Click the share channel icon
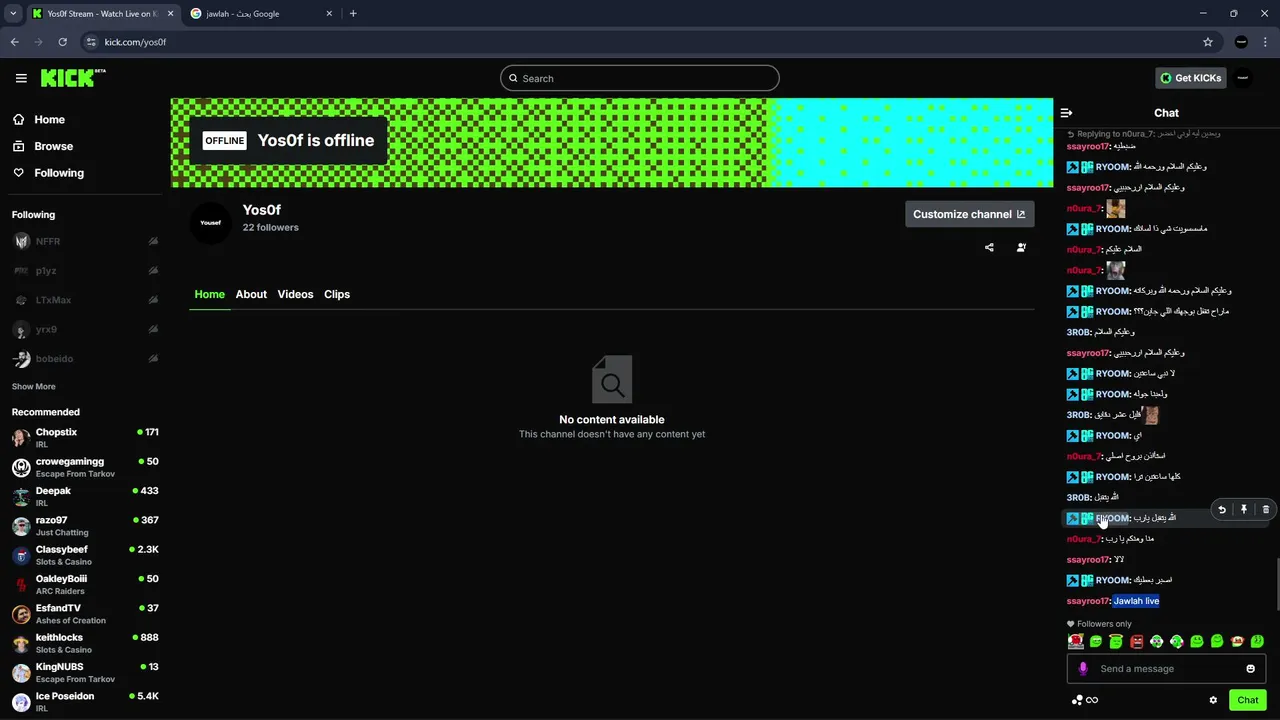1280x720 pixels. pos(989,247)
